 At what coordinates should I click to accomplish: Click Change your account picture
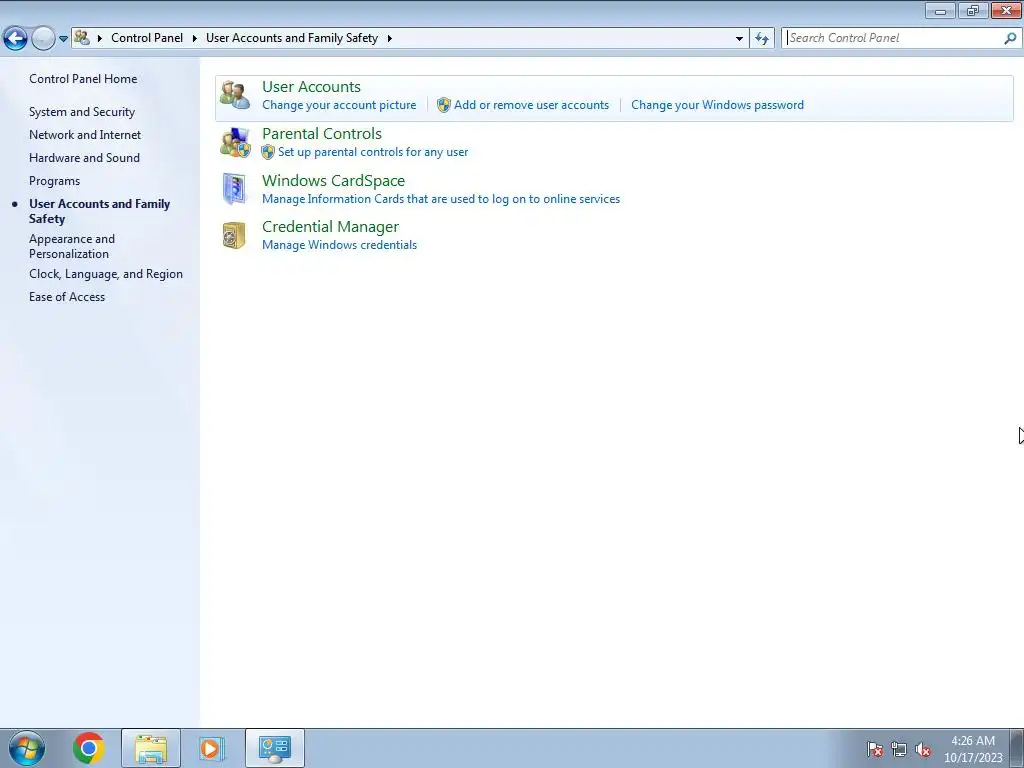click(x=339, y=105)
